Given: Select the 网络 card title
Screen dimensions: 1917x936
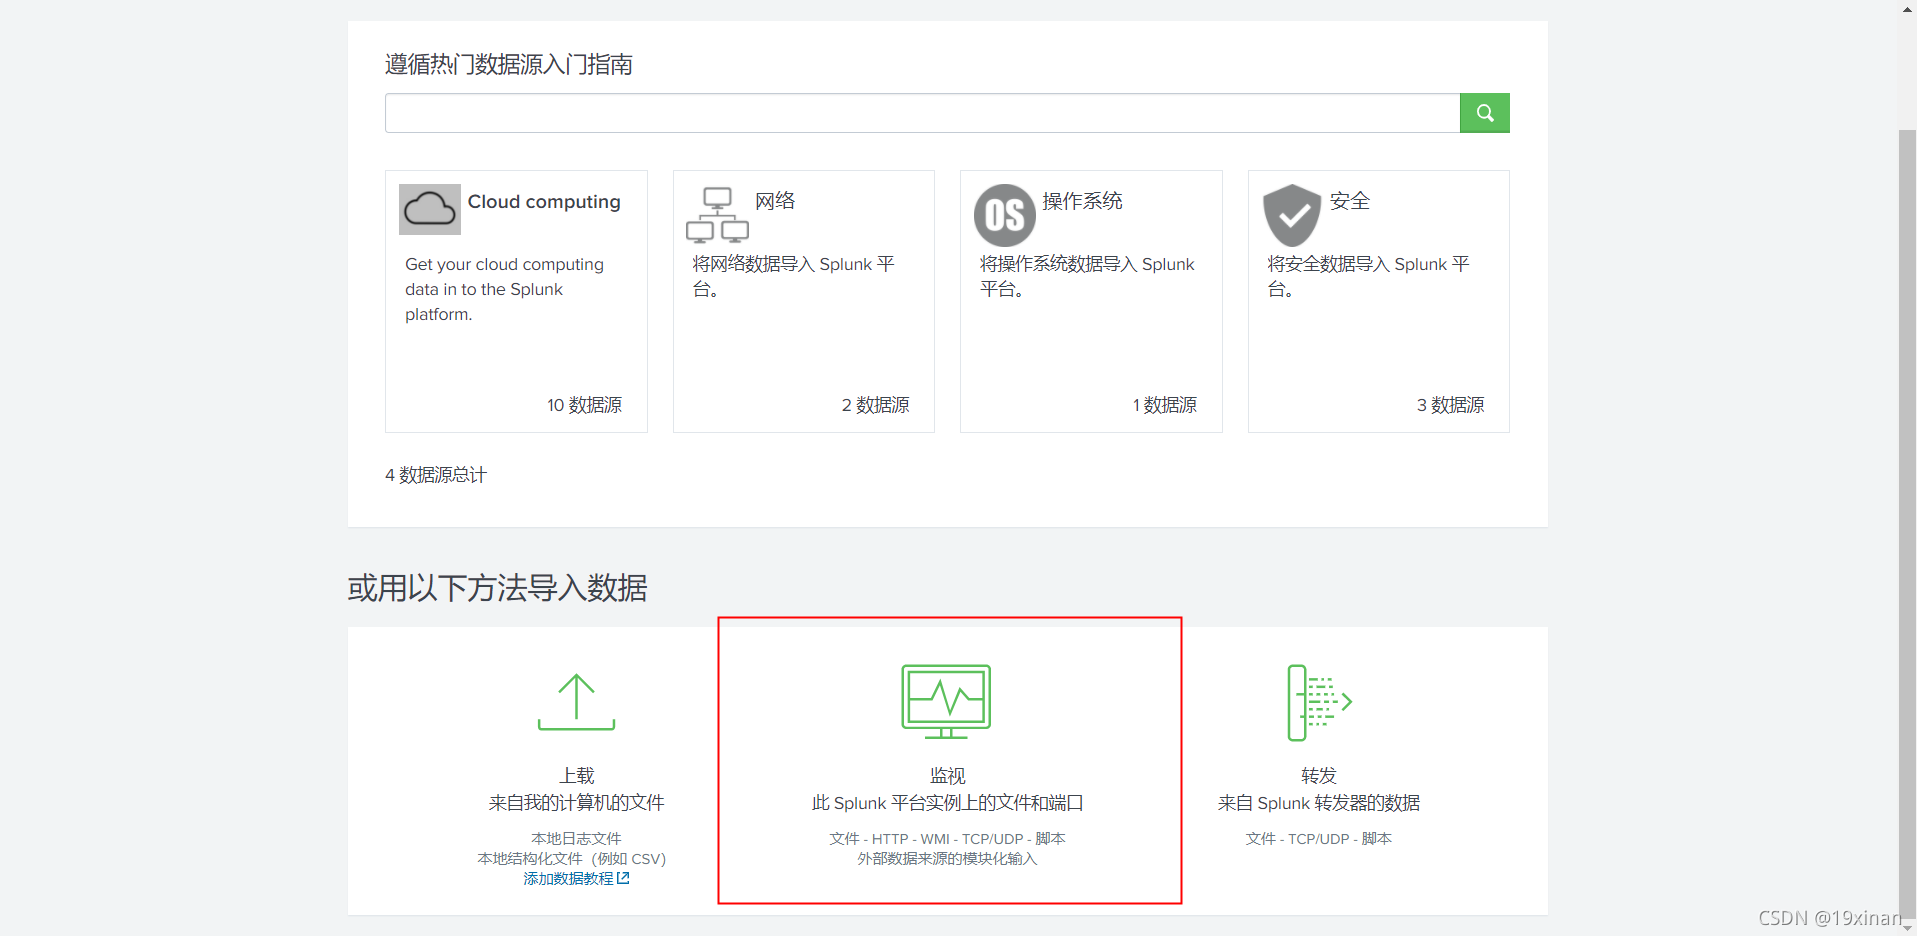Looking at the screenshot, I should (775, 201).
